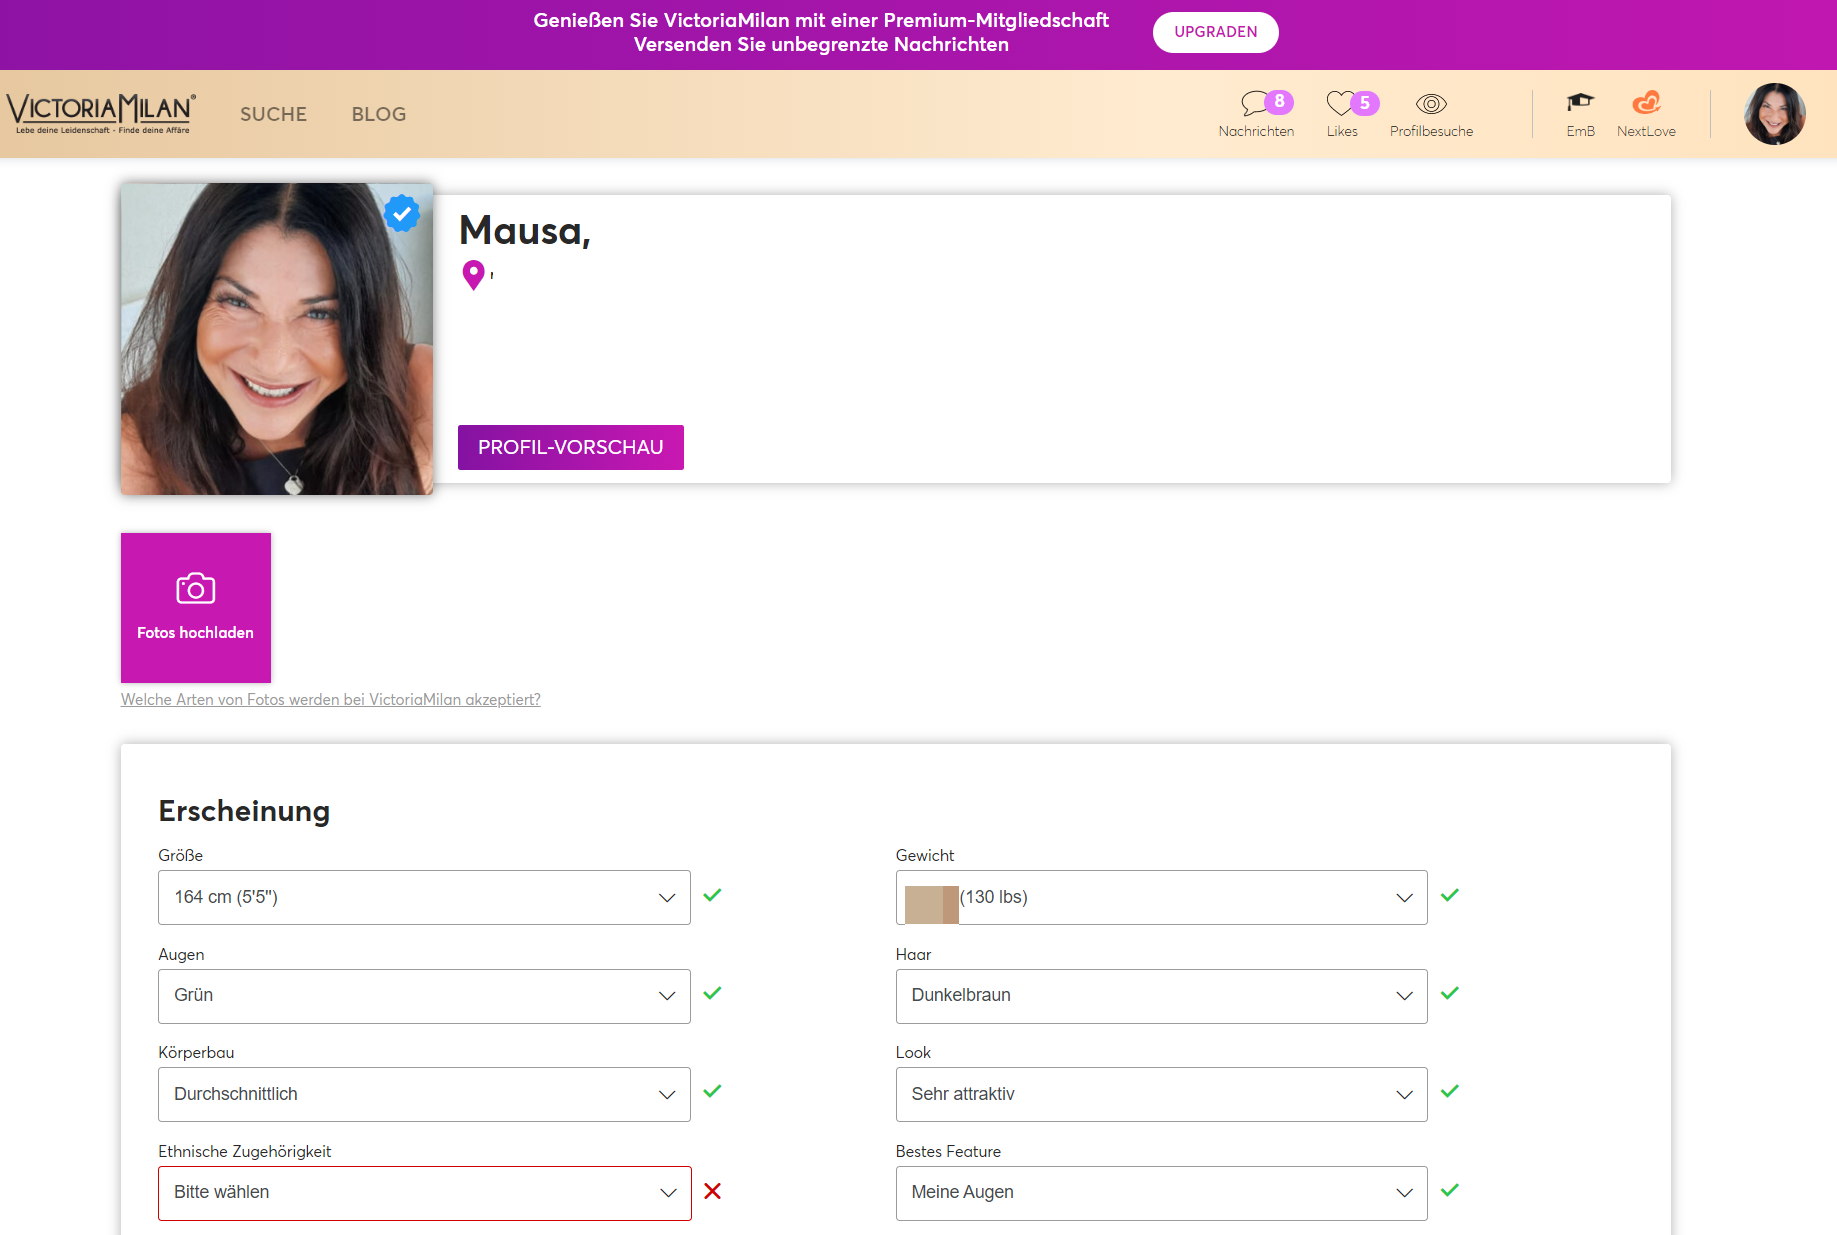Go to the BLOG menu item
Screen dimensions: 1837x1235
(379, 114)
